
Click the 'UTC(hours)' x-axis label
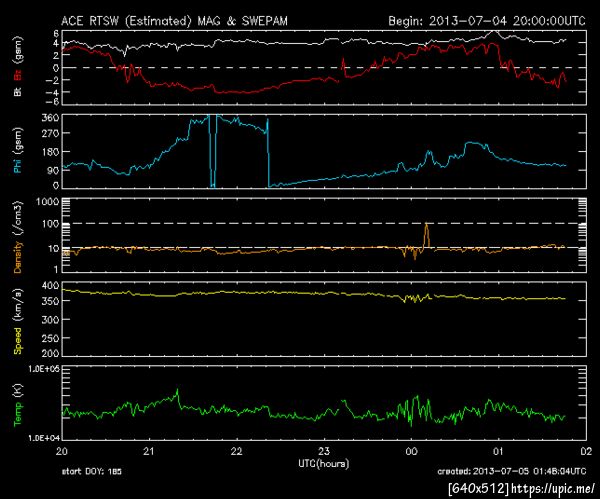[x=324, y=464]
